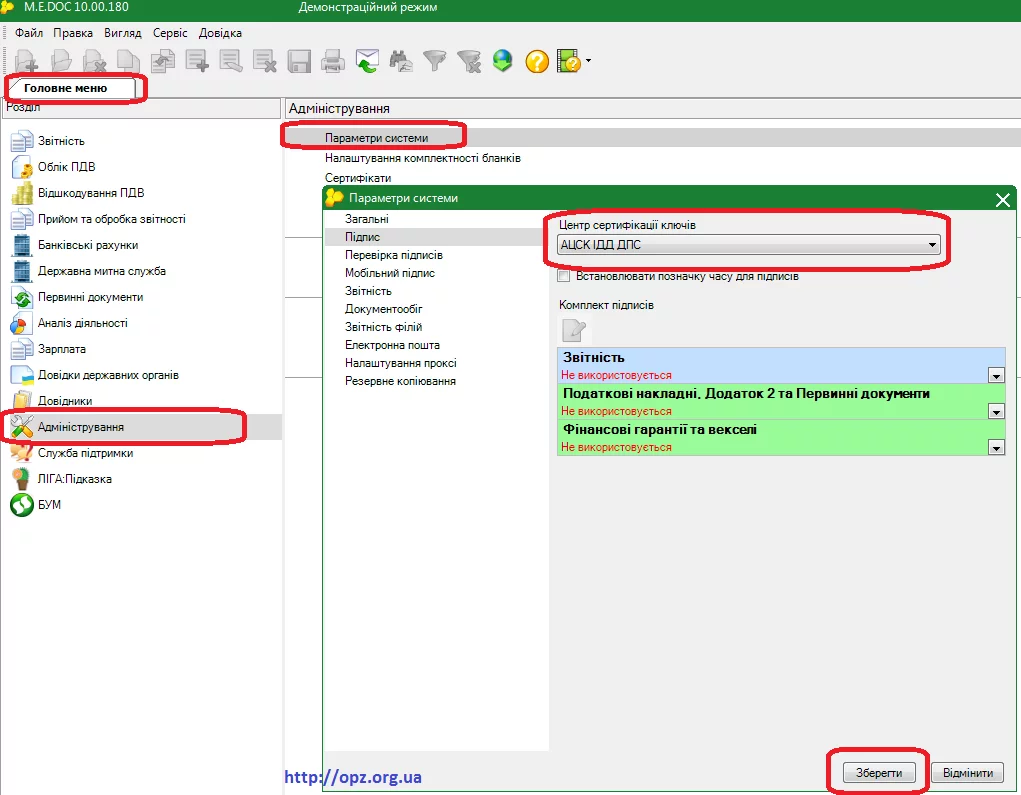Open the Сервіс menu
Viewport: 1021px width, 795px height.
[170, 33]
